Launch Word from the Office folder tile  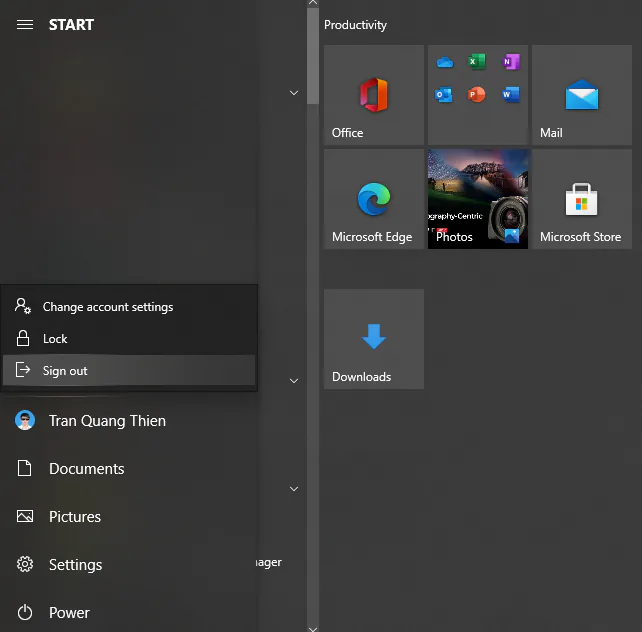pyautogui.click(x=511, y=95)
